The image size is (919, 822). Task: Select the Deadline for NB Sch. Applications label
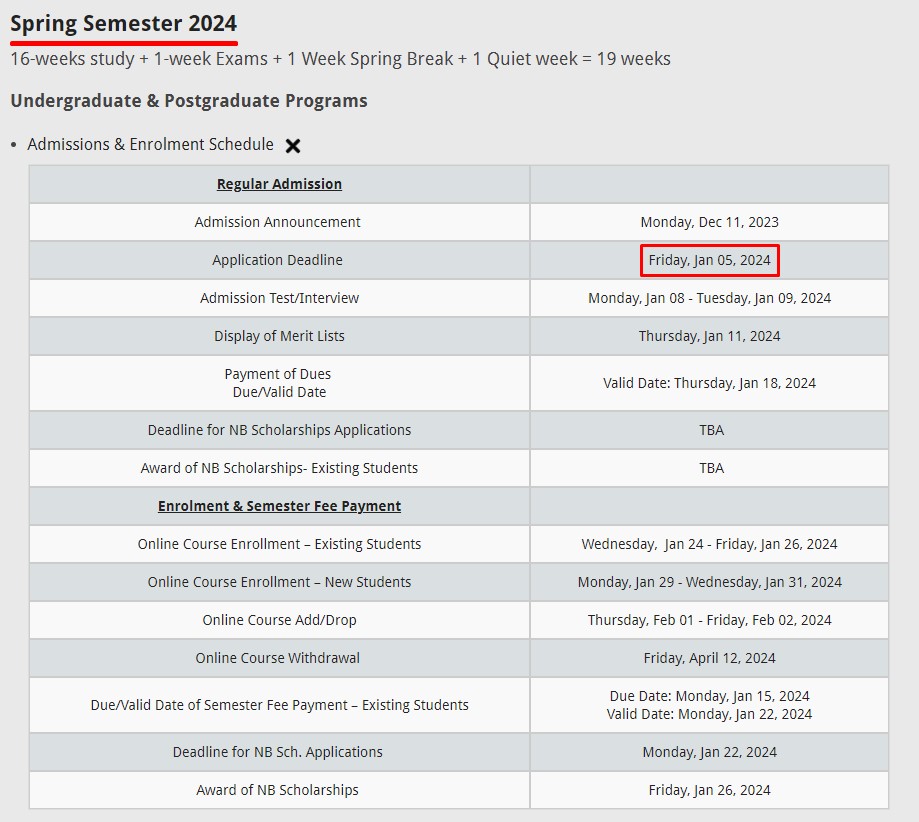[x=277, y=752]
